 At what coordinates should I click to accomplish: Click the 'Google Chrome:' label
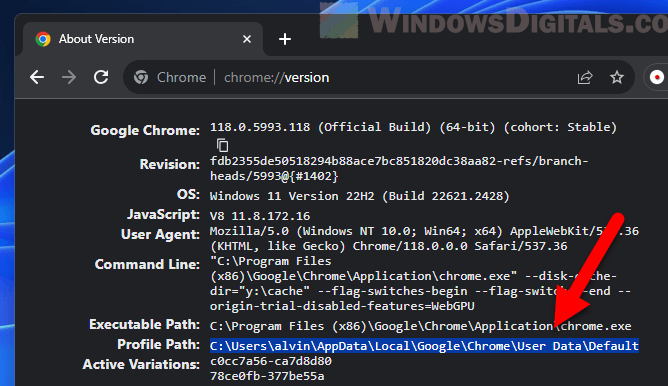coord(145,130)
